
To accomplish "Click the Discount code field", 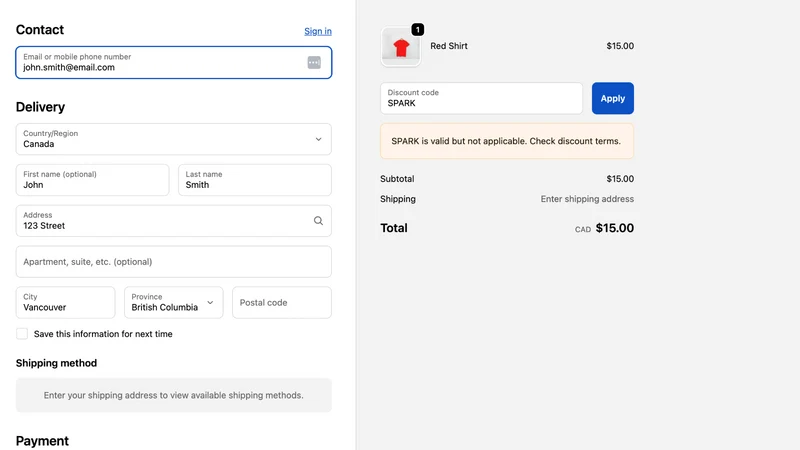I will pos(481,98).
